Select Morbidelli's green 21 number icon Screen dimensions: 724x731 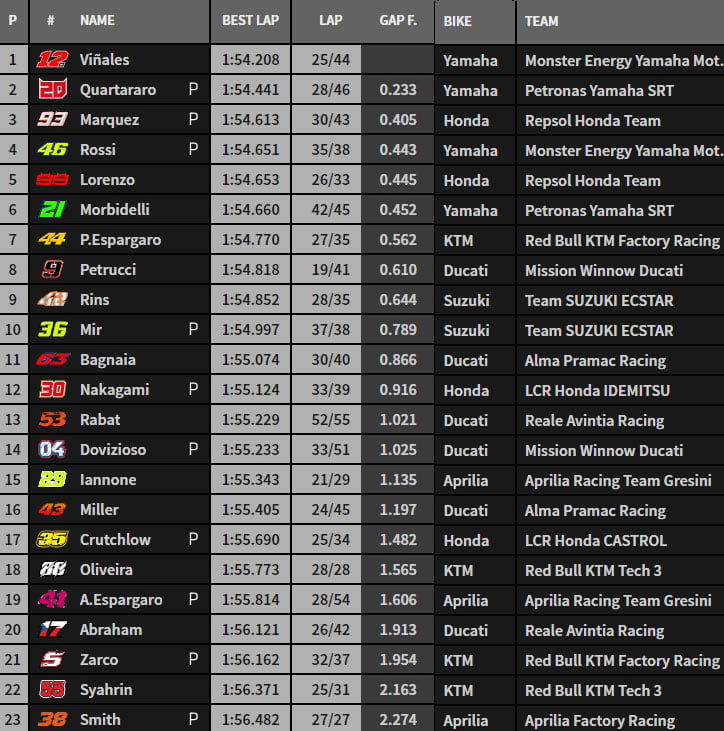point(52,209)
